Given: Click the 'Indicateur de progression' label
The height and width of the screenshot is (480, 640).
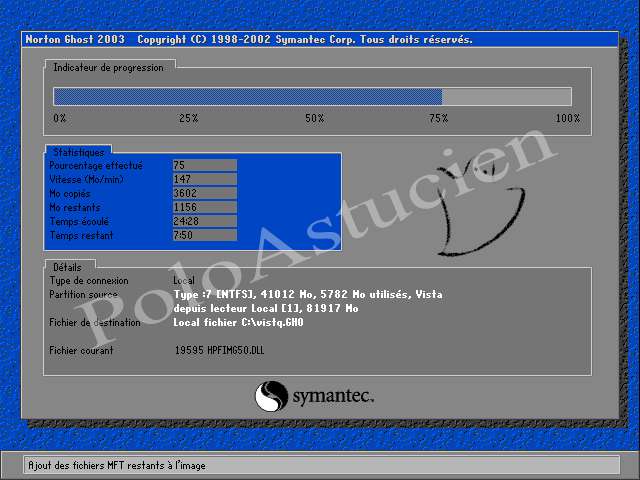Looking at the screenshot, I should pyautogui.click(x=108, y=68).
